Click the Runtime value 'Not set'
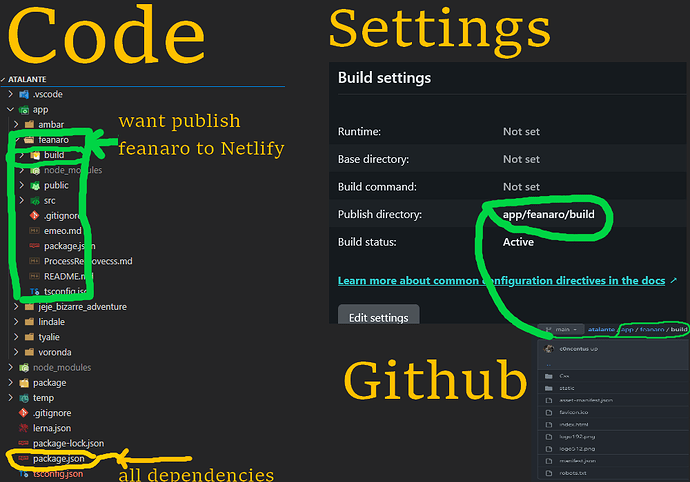The height and width of the screenshot is (482, 690). tap(521, 132)
